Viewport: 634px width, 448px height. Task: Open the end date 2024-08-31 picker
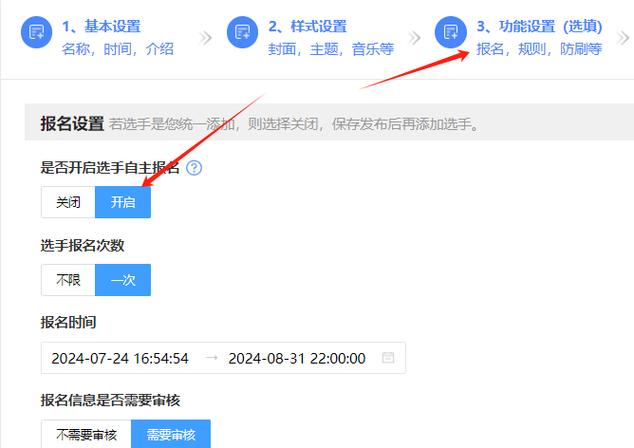pos(296,358)
